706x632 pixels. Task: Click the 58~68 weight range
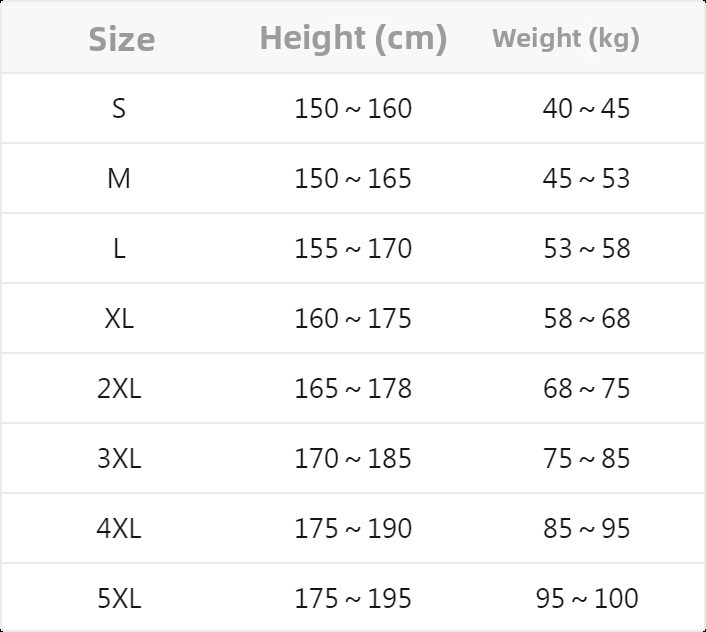587,318
